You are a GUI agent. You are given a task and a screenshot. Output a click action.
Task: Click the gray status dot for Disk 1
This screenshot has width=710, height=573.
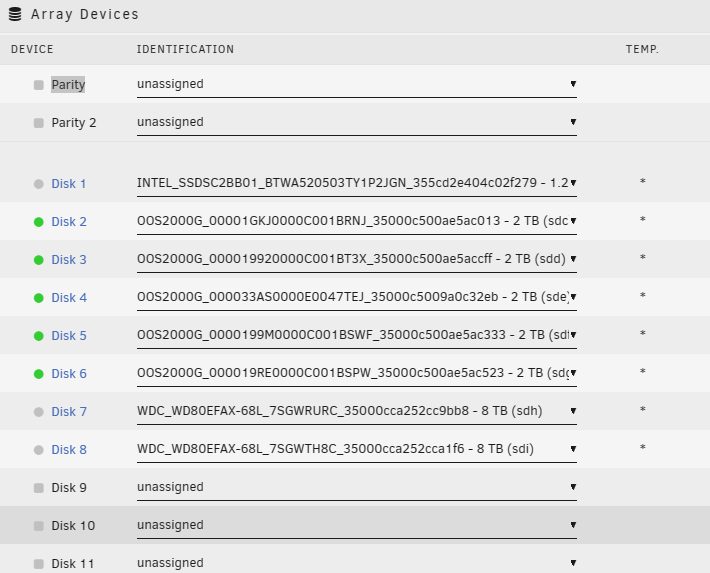[38, 184]
